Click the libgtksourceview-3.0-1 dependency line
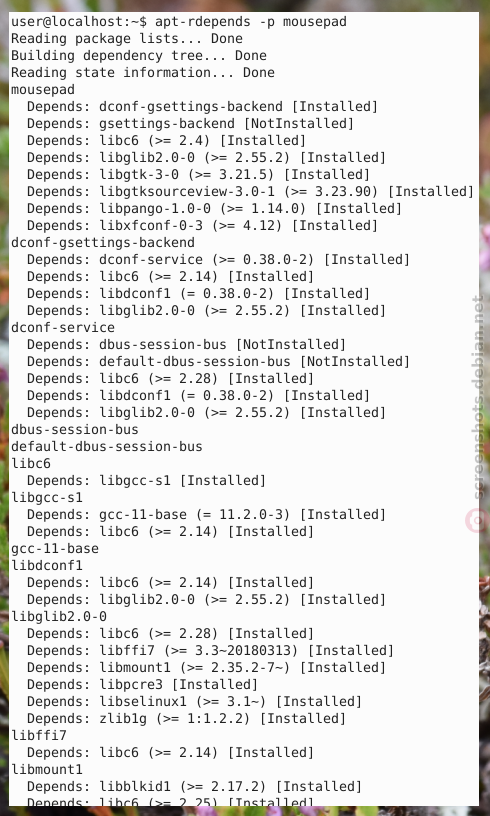490x816 pixels. [x=251, y=192]
